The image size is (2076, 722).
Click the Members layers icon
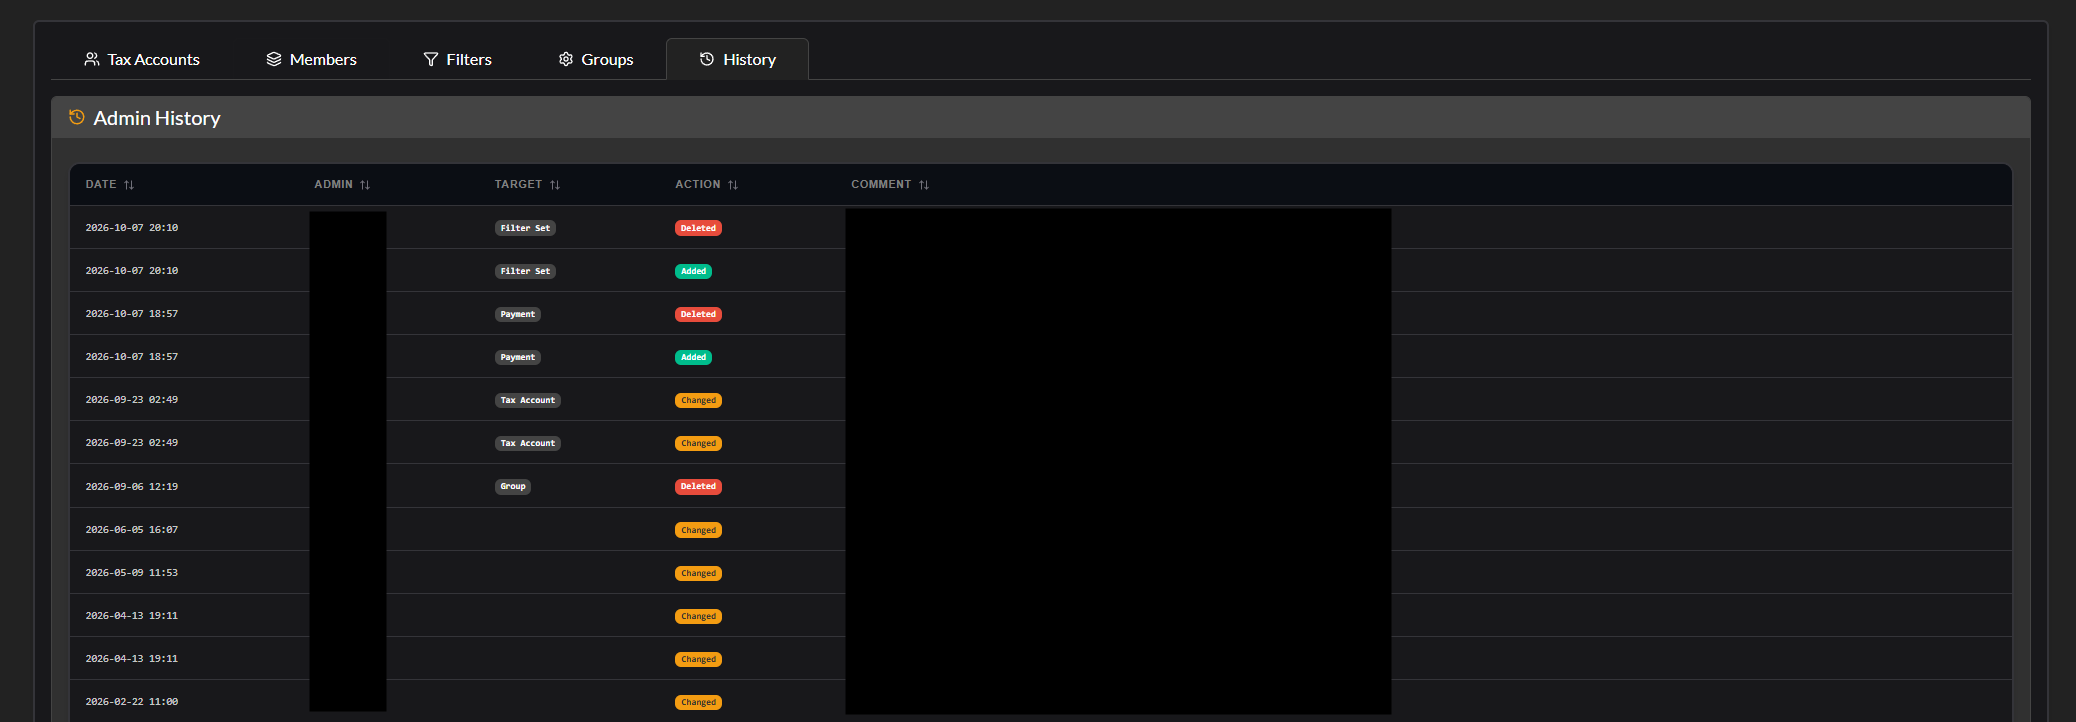click(x=274, y=59)
